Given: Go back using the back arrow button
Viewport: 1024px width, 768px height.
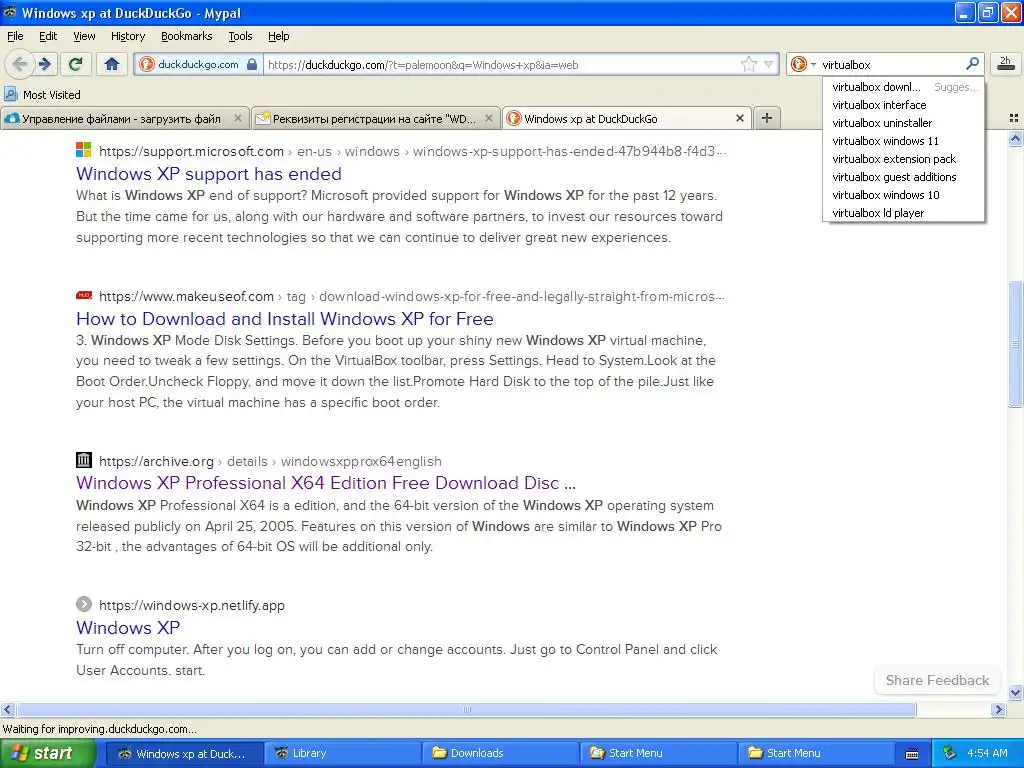Looking at the screenshot, I should point(20,64).
